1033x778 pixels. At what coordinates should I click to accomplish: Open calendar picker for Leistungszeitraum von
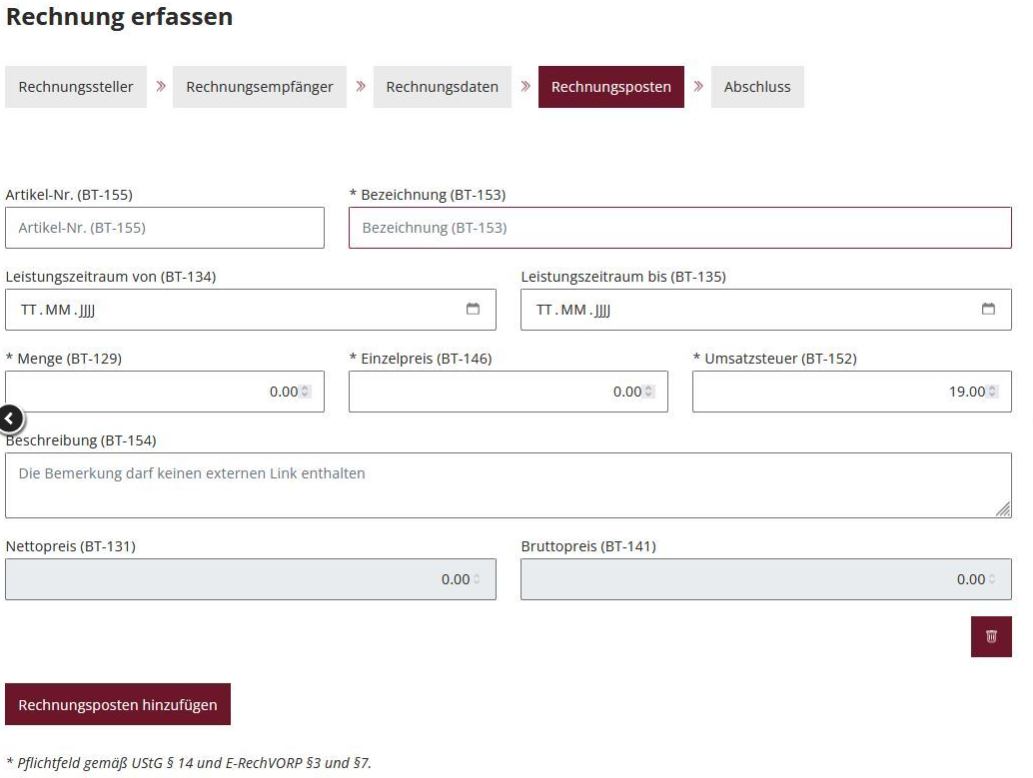(x=474, y=309)
